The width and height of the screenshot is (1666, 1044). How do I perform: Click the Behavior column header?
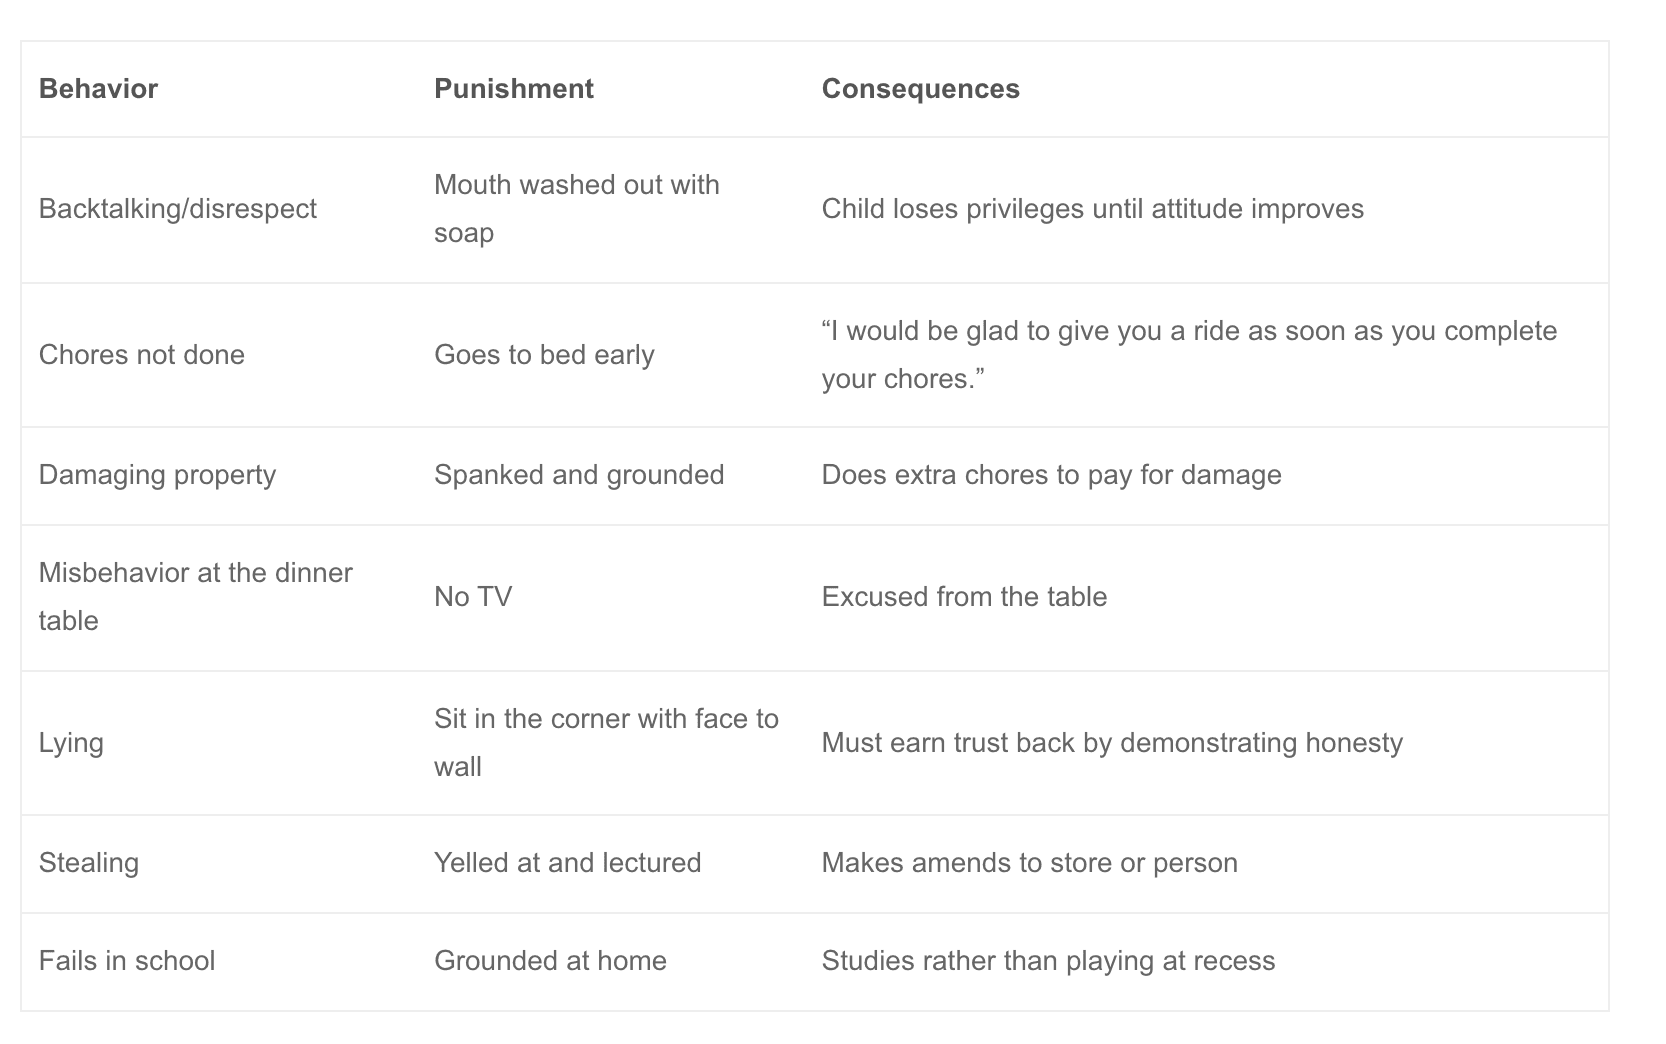coord(98,89)
